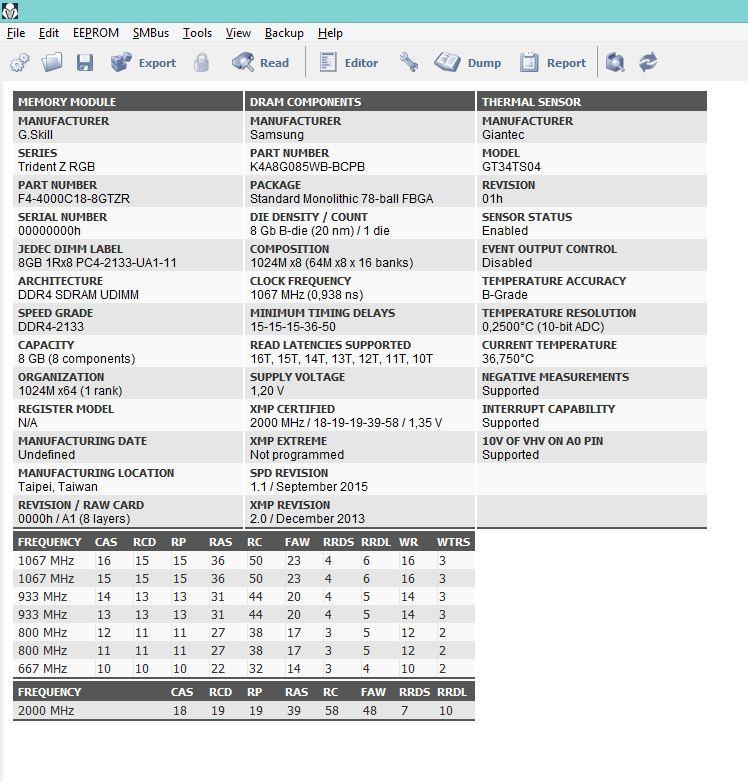Click the WTRS timing column header

tap(453, 542)
